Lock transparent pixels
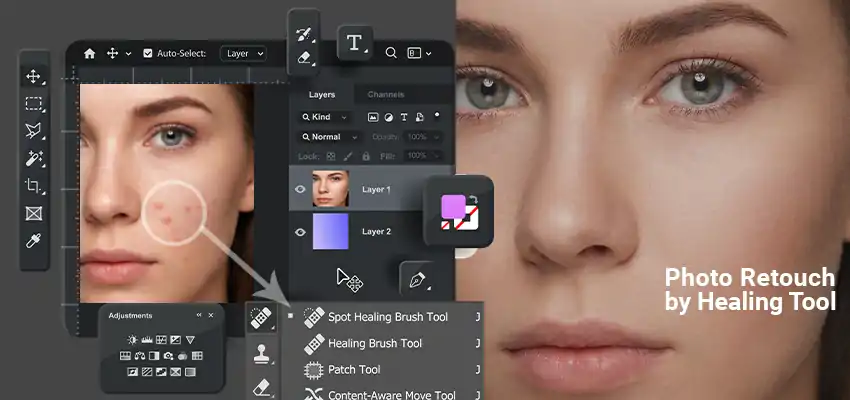 coord(331,156)
